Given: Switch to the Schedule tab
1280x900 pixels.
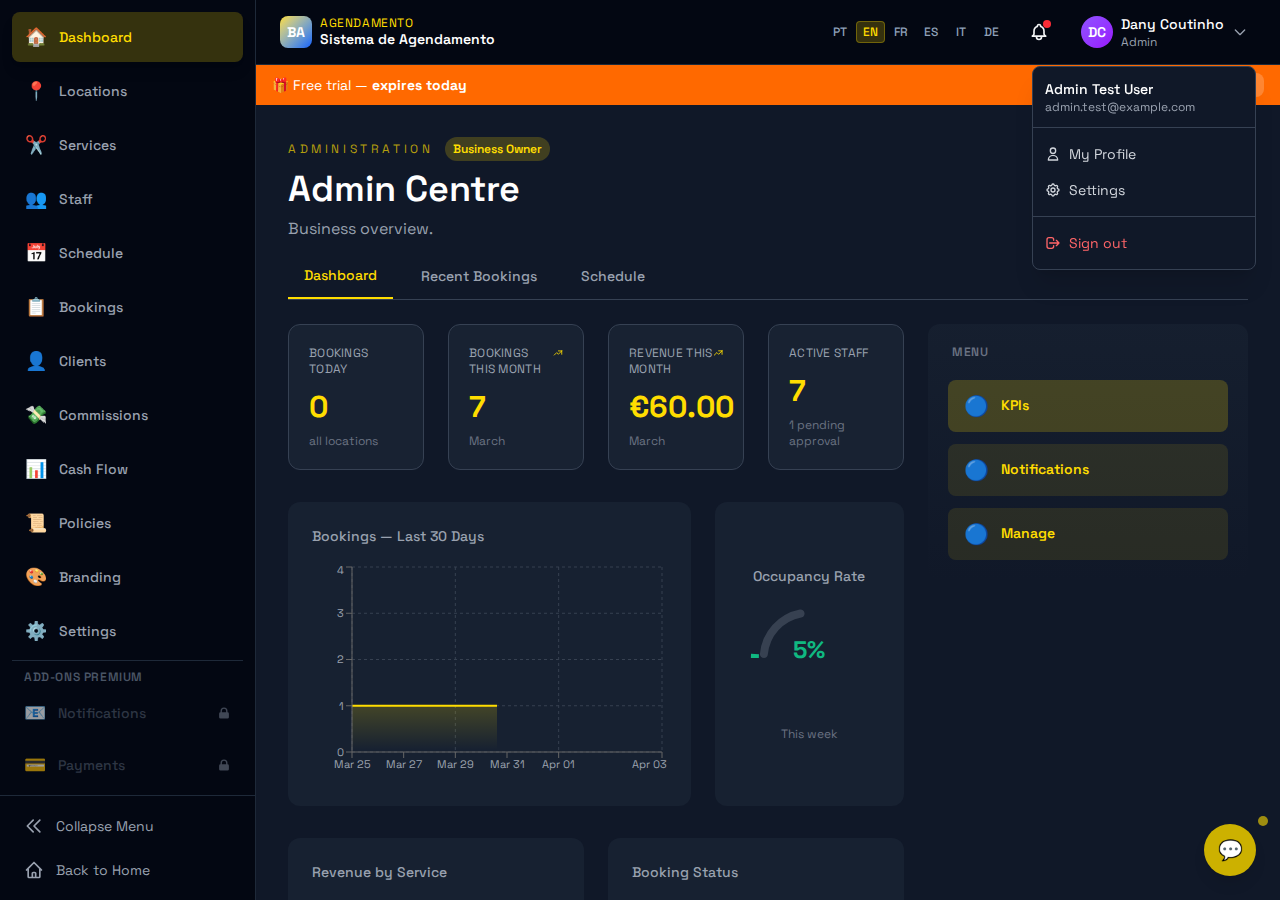Looking at the screenshot, I should pyautogui.click(x=613, y=276).
